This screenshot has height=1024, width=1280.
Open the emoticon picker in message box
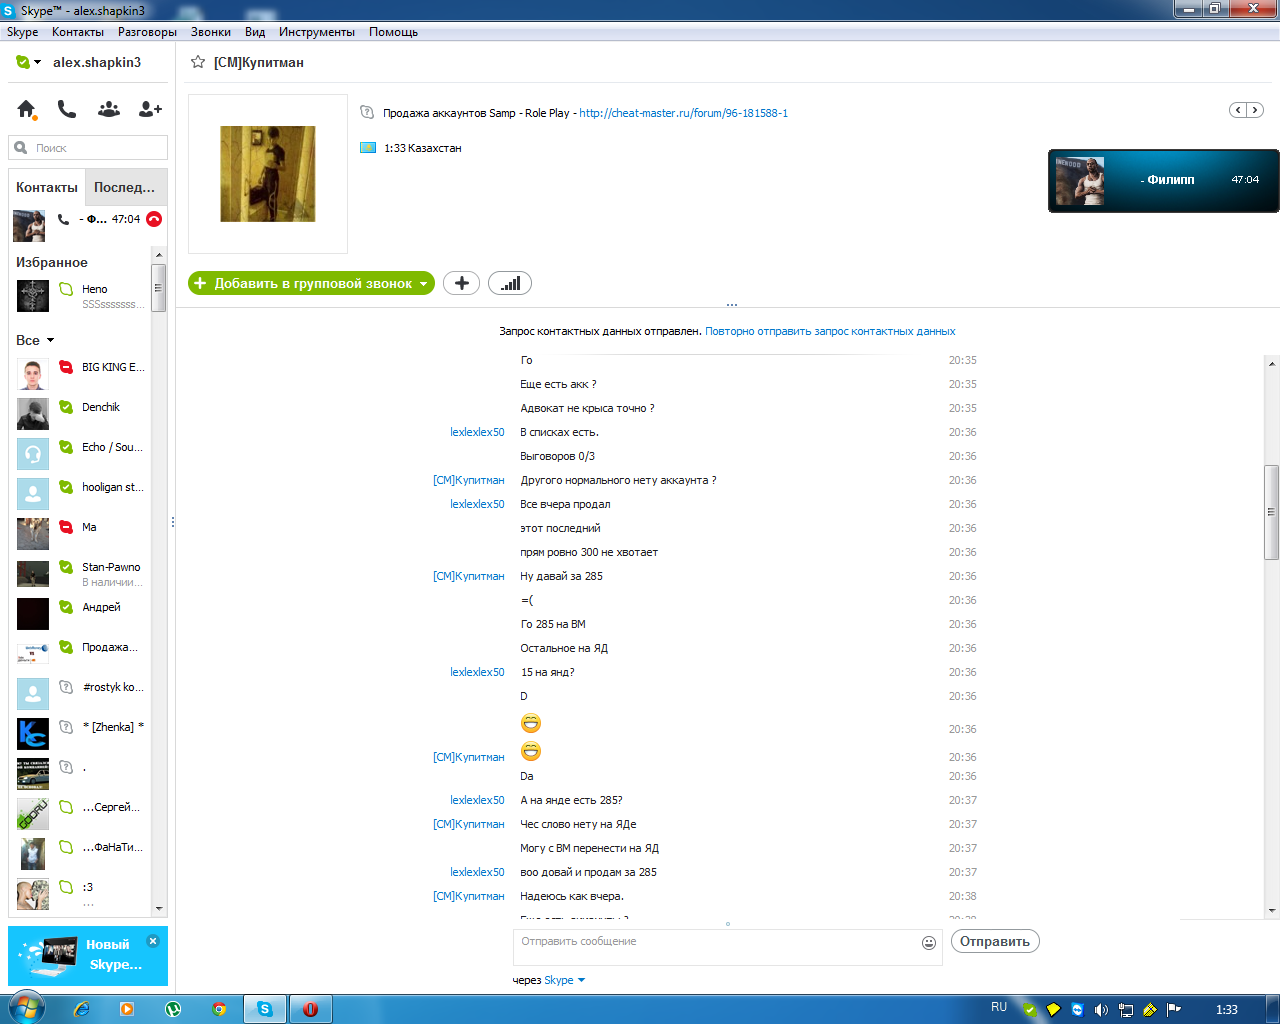(x=929, y=942)
